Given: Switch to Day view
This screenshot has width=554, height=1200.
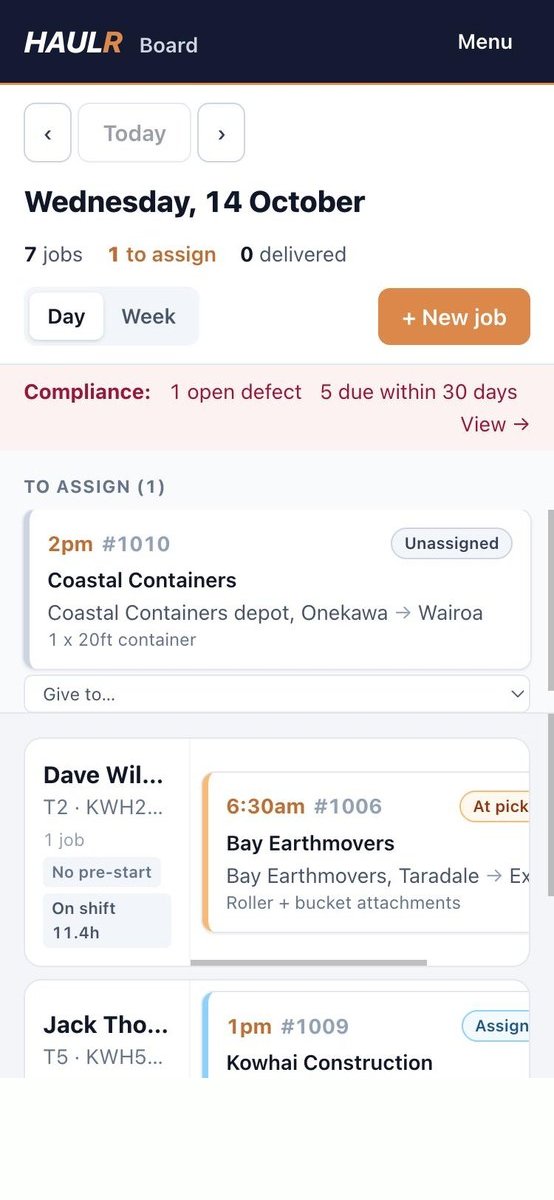Looking at the screenshot, I should click(66, 316).
